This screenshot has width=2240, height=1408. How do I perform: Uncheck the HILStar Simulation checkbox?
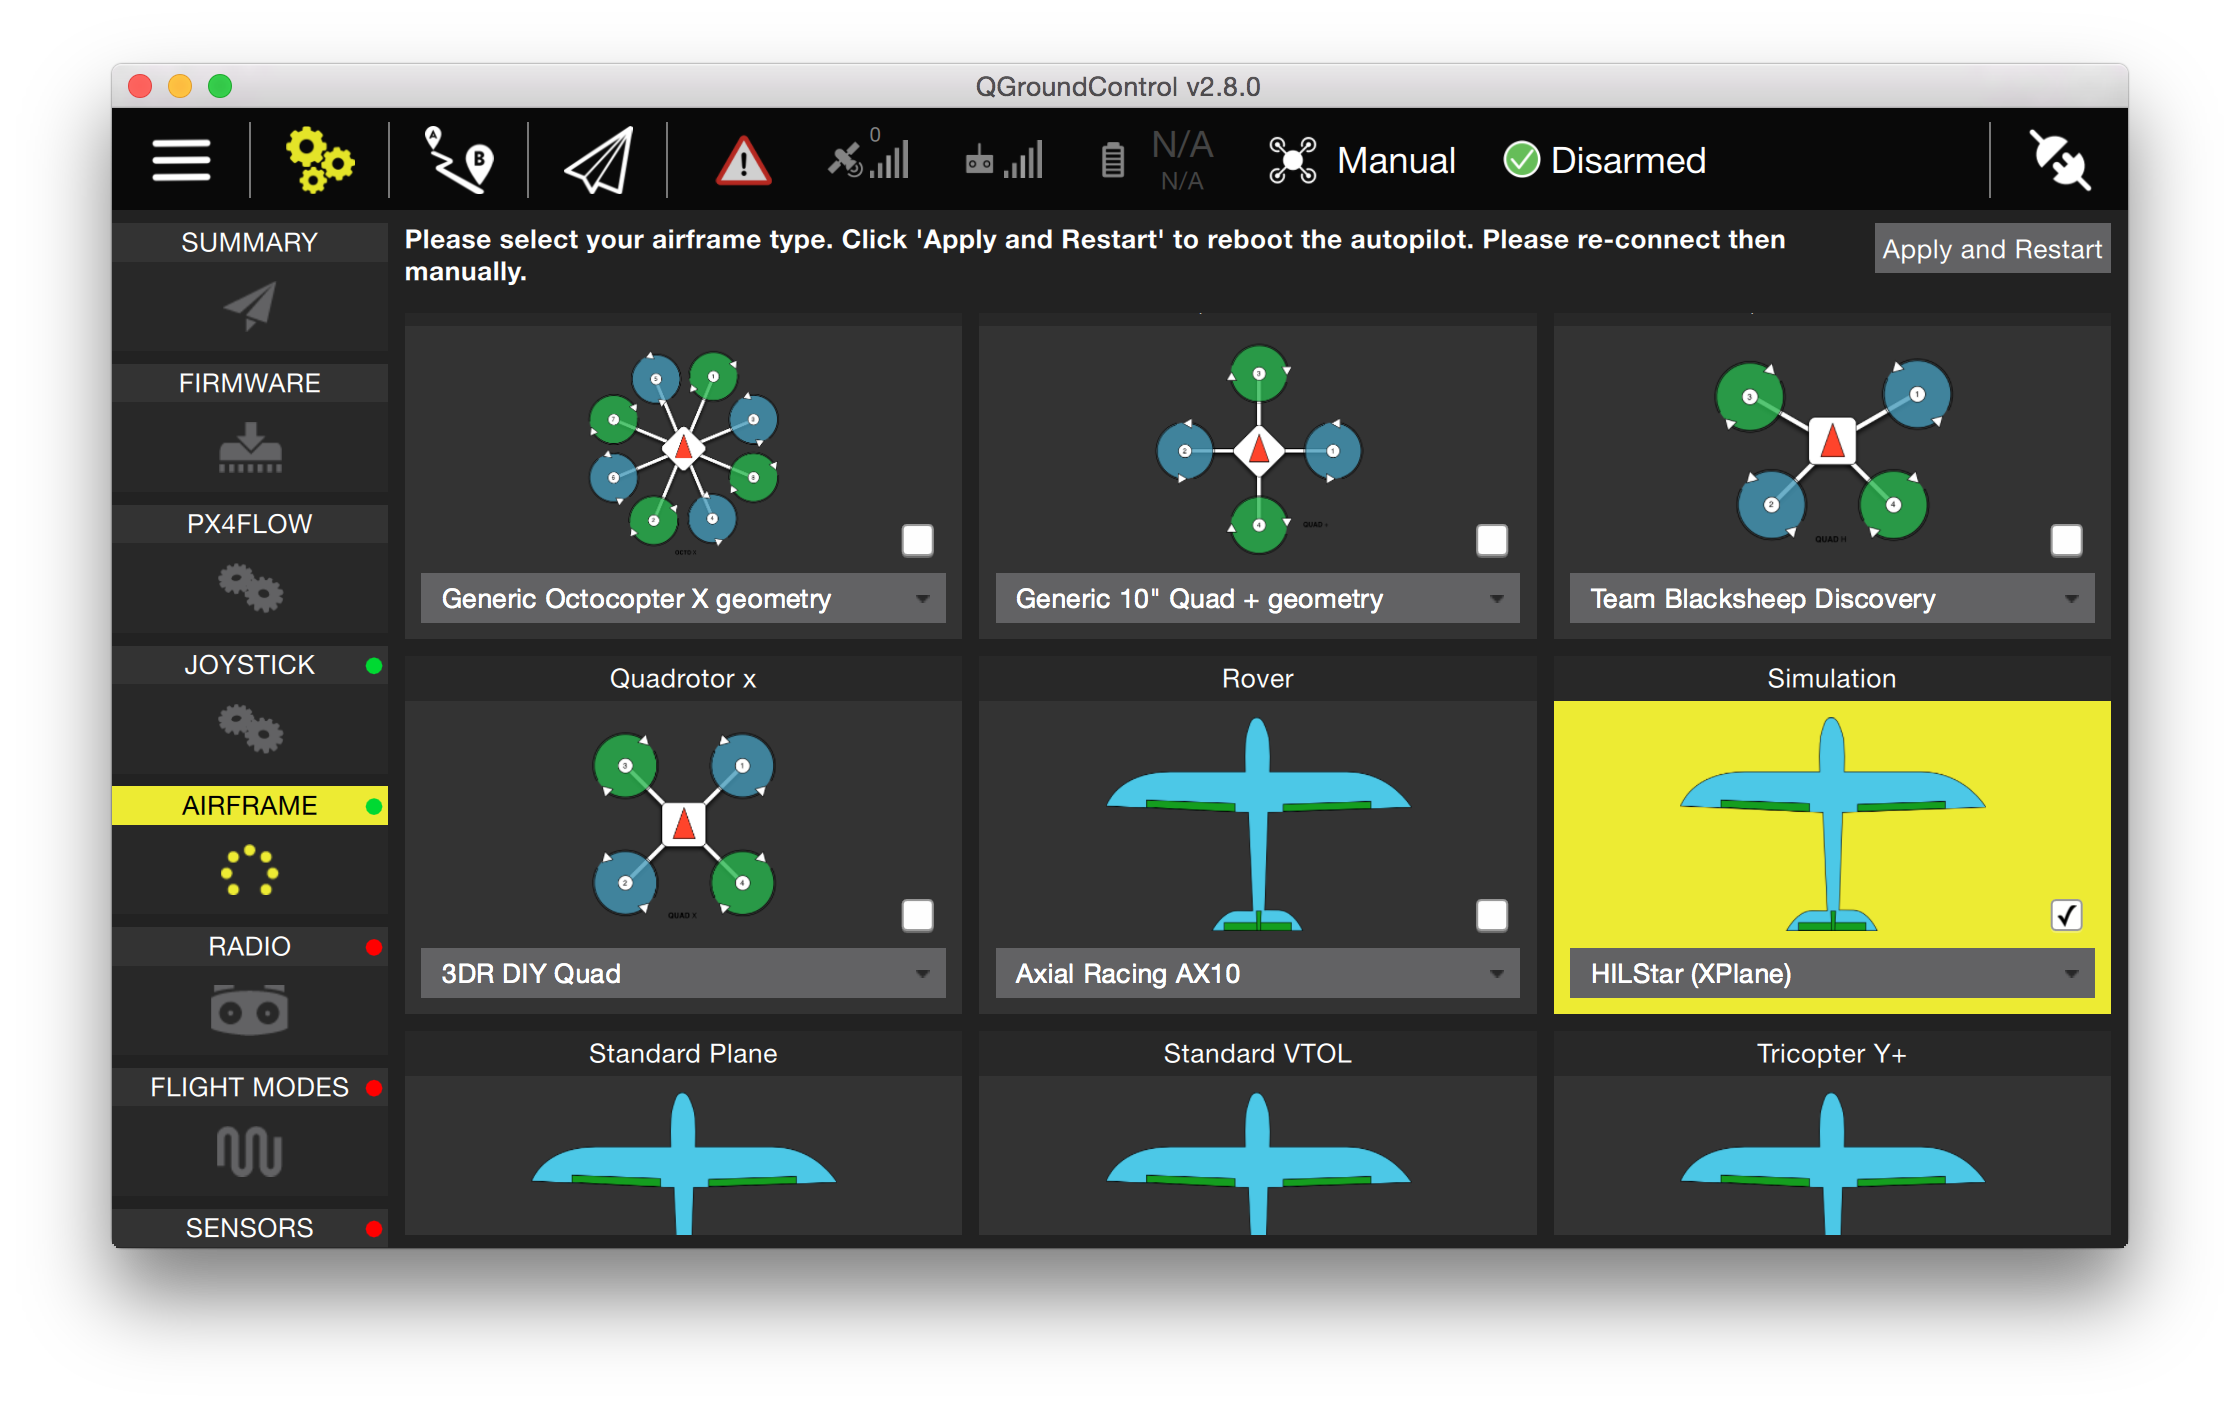2066,915
